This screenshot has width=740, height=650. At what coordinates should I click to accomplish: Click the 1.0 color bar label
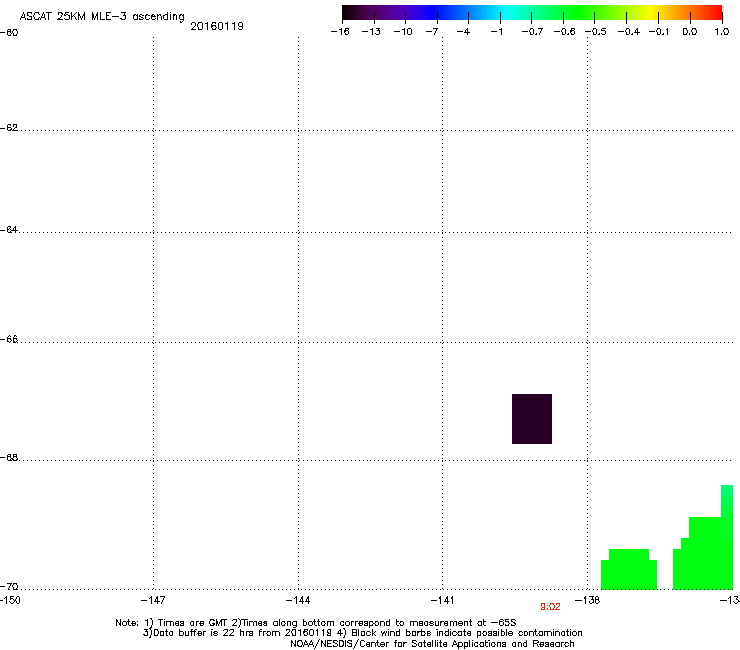click(x=722, y=32)
